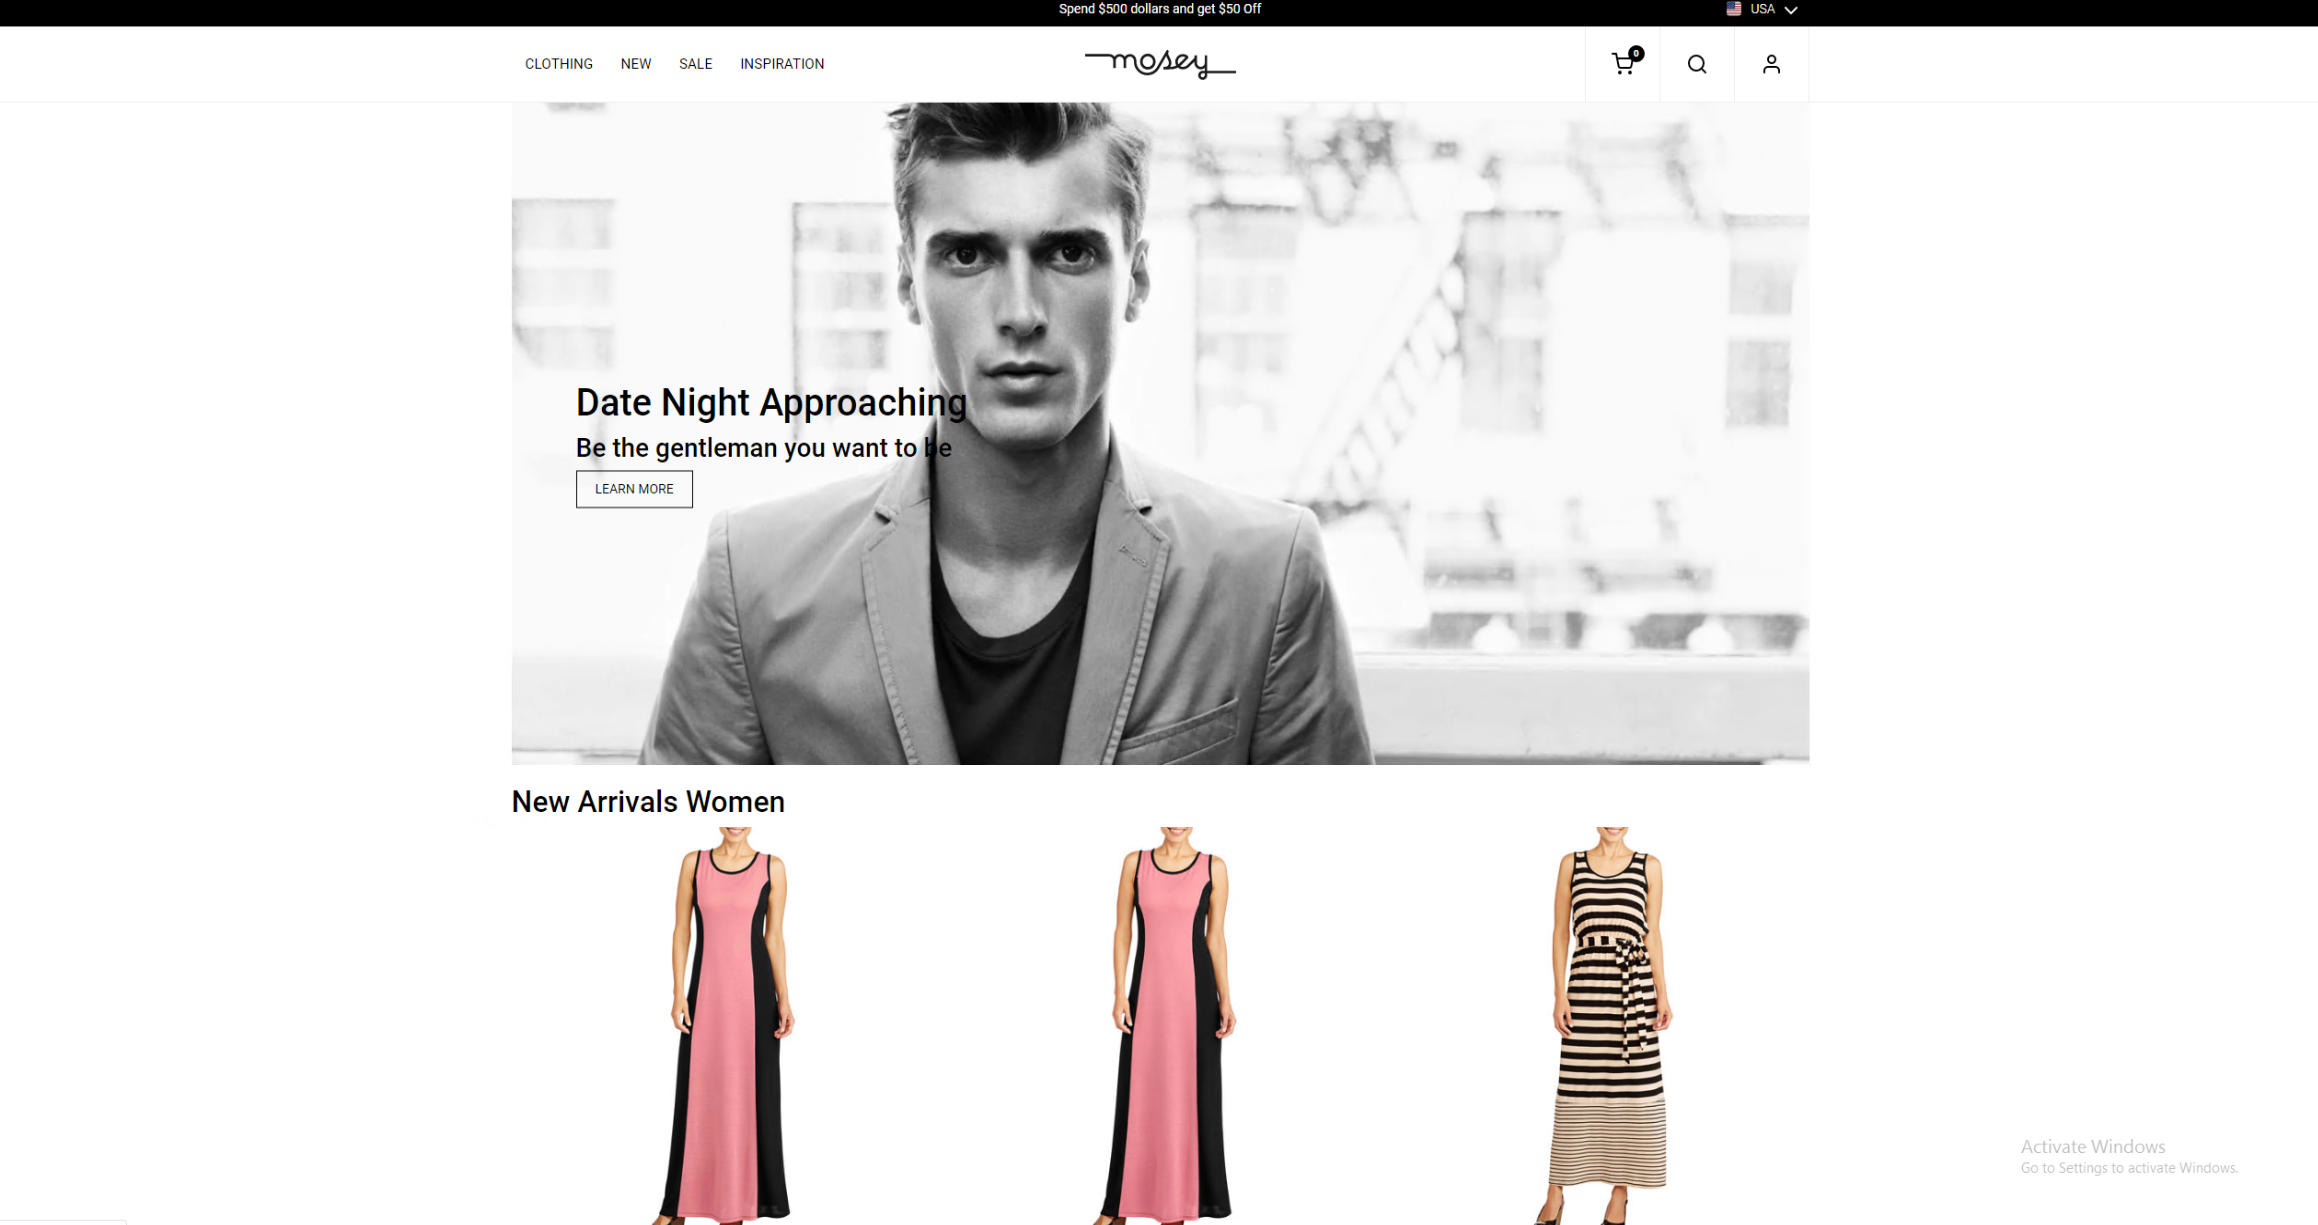Click the search magnifier icon

(x=1697, y=64)
